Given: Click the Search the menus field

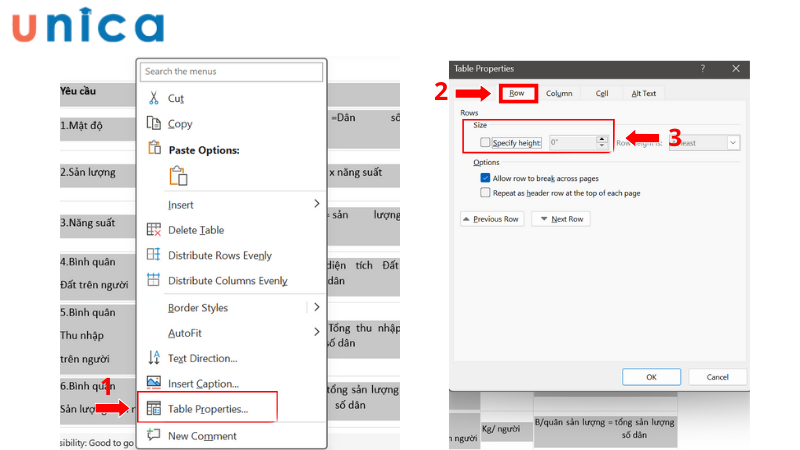Looking at the screenshot, I should point(232,71).
